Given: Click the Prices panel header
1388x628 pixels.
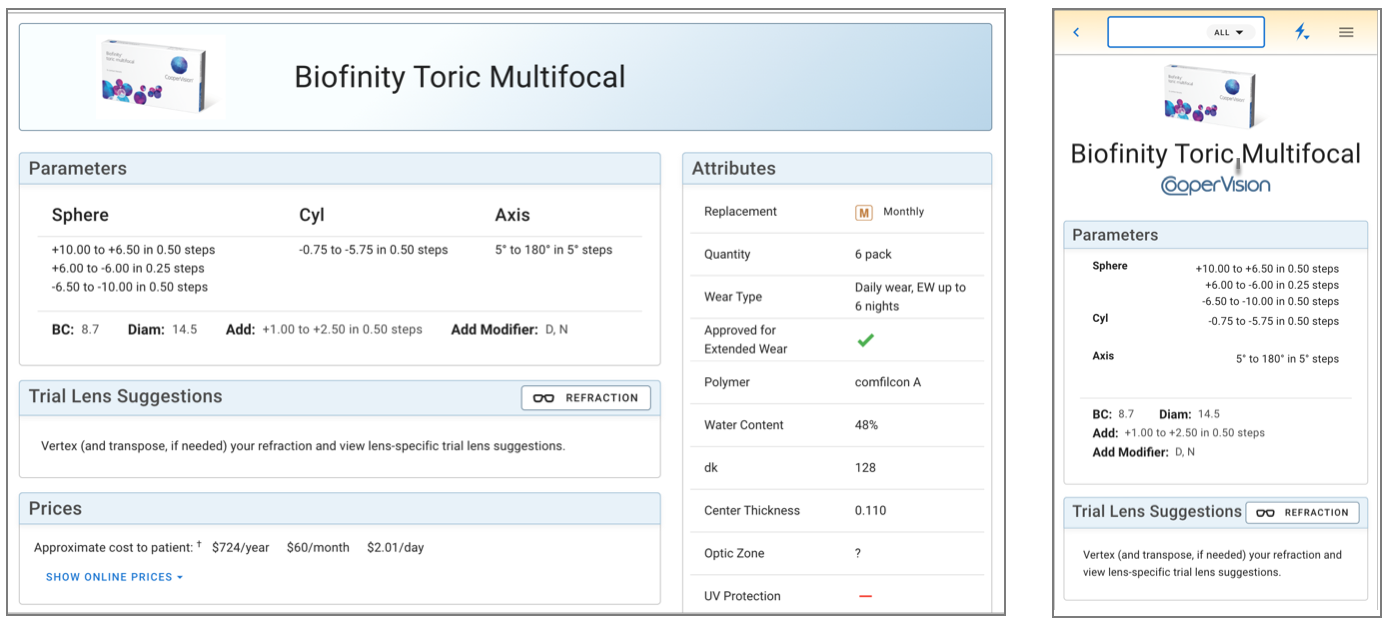Looking at the screenshot, I should pyautogui.click(x=55, y=508).
